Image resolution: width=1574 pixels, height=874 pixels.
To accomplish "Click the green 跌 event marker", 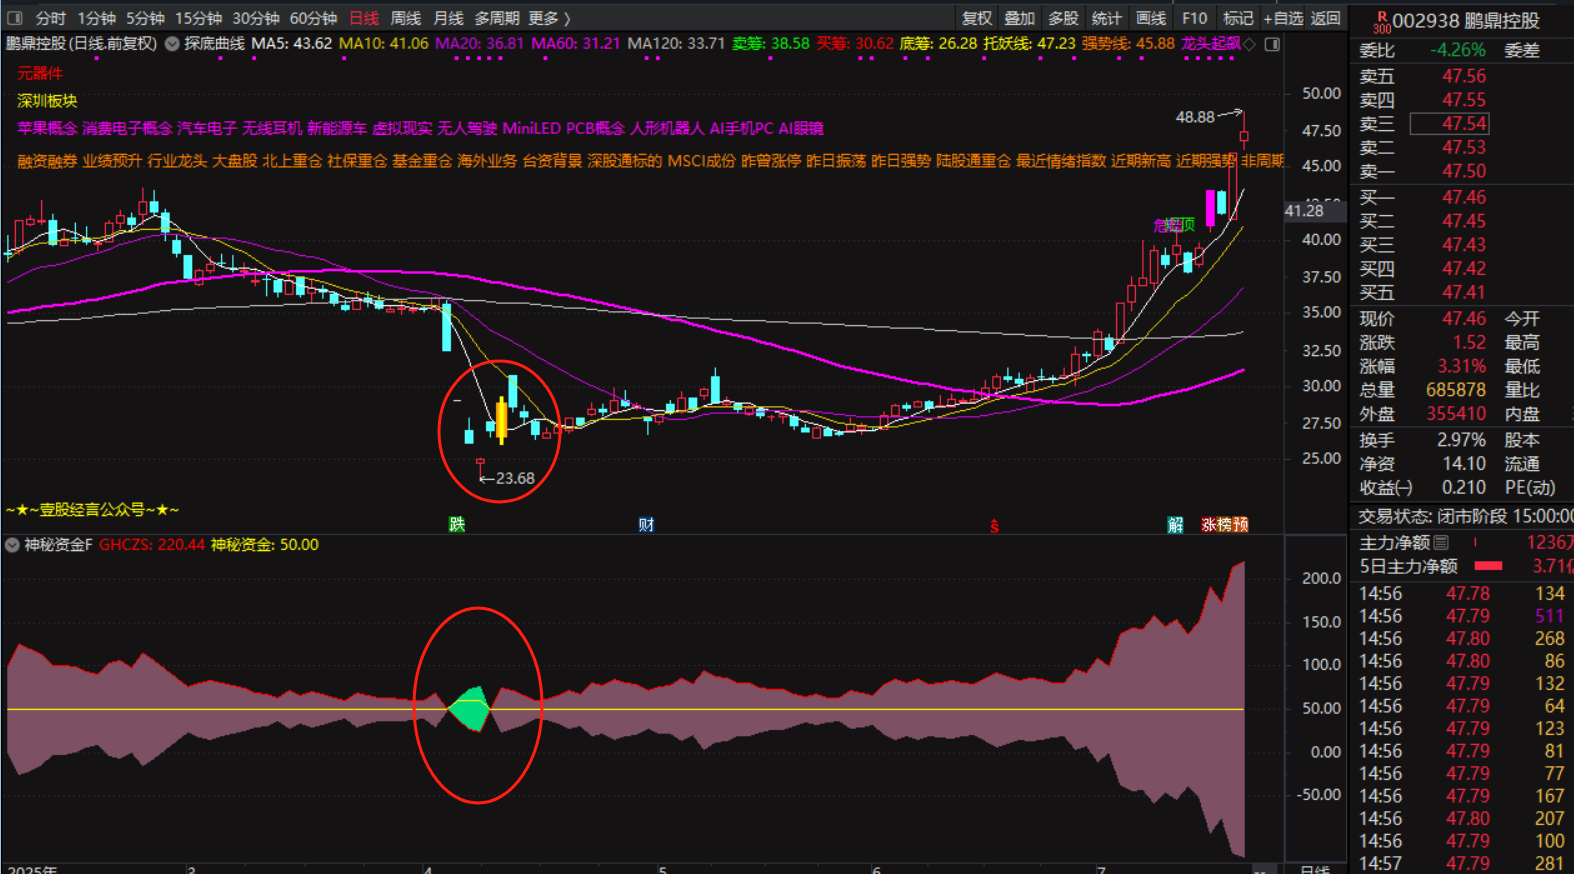I will pos(457,525).
